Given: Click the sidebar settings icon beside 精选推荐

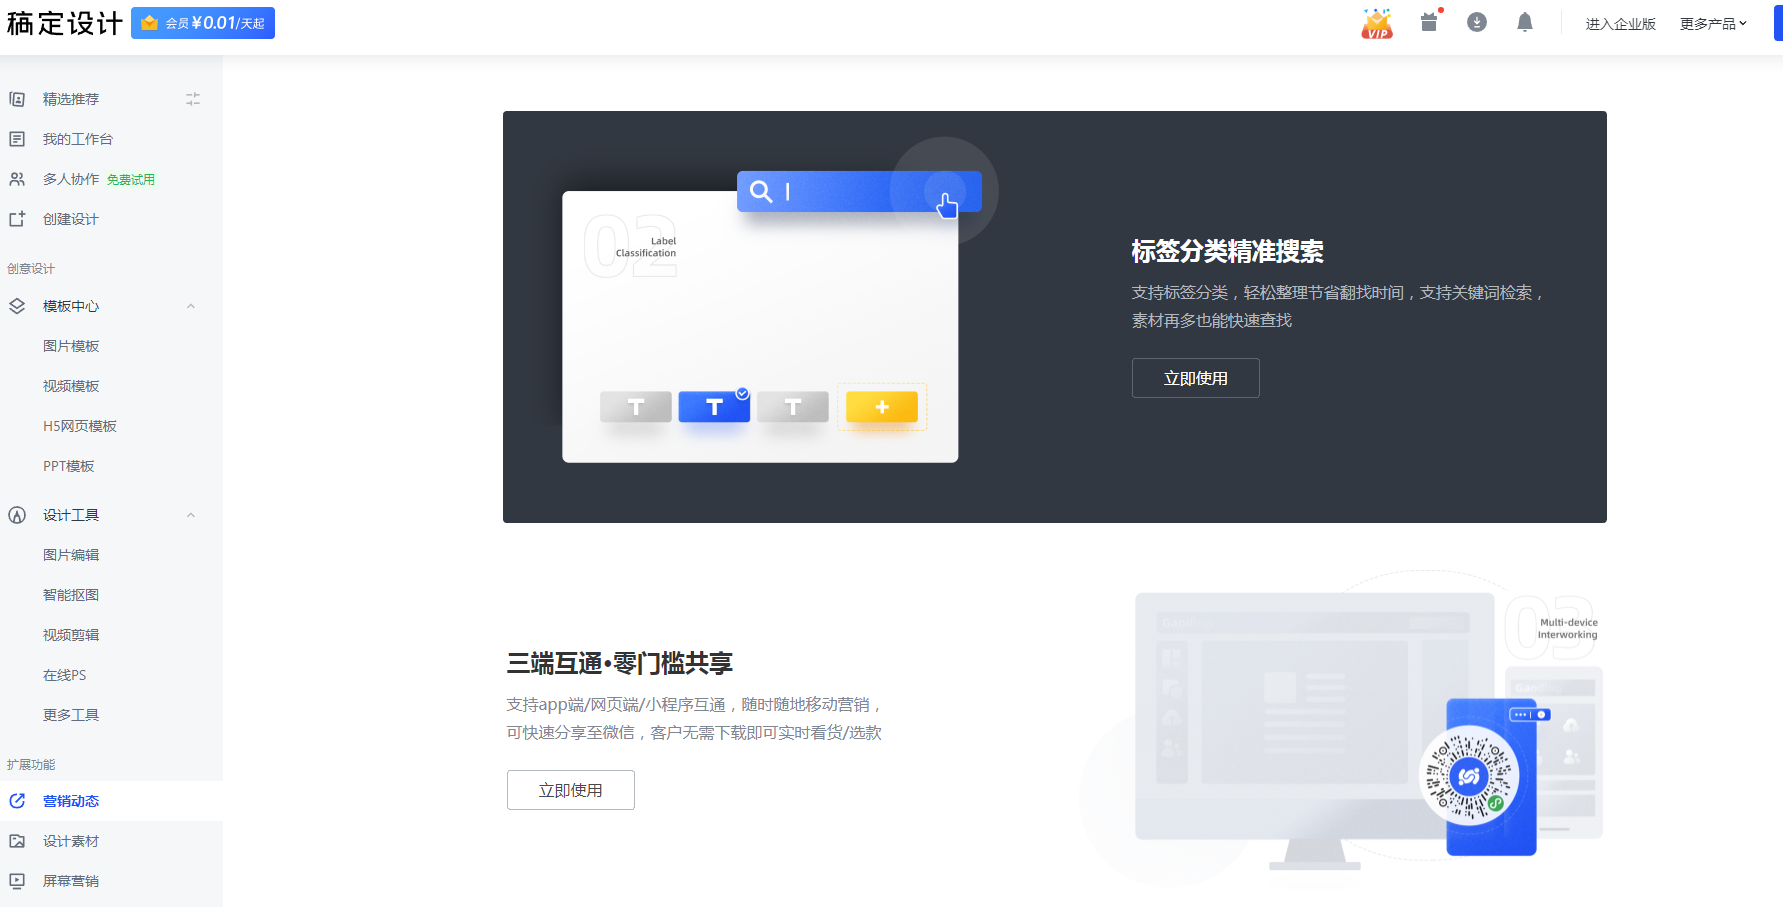Looking at the screenshot, I should [193, 99].
